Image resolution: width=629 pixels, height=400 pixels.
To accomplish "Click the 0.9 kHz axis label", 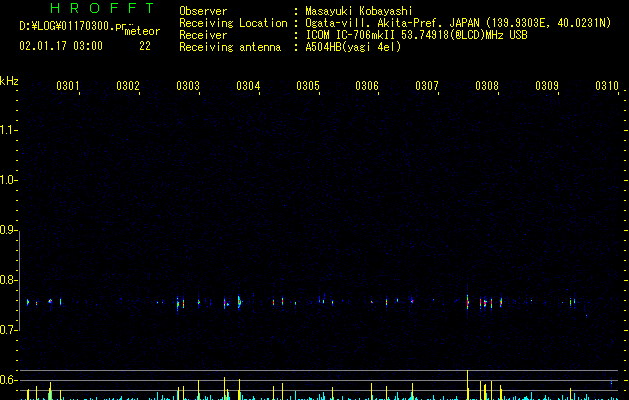I will 8,230.
